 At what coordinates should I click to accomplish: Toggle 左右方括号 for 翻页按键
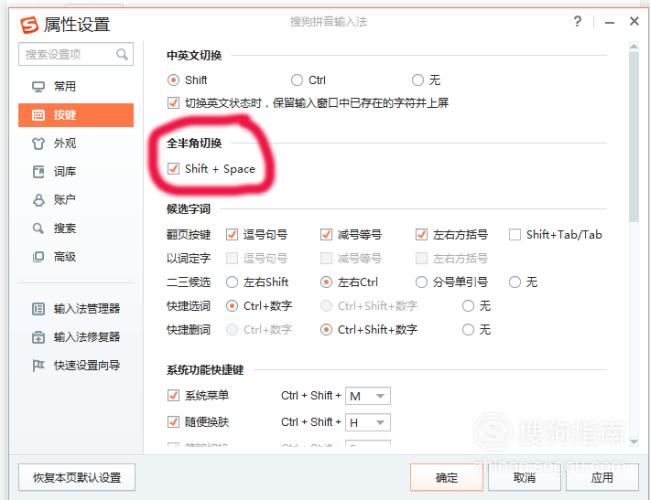pos(422,235)
